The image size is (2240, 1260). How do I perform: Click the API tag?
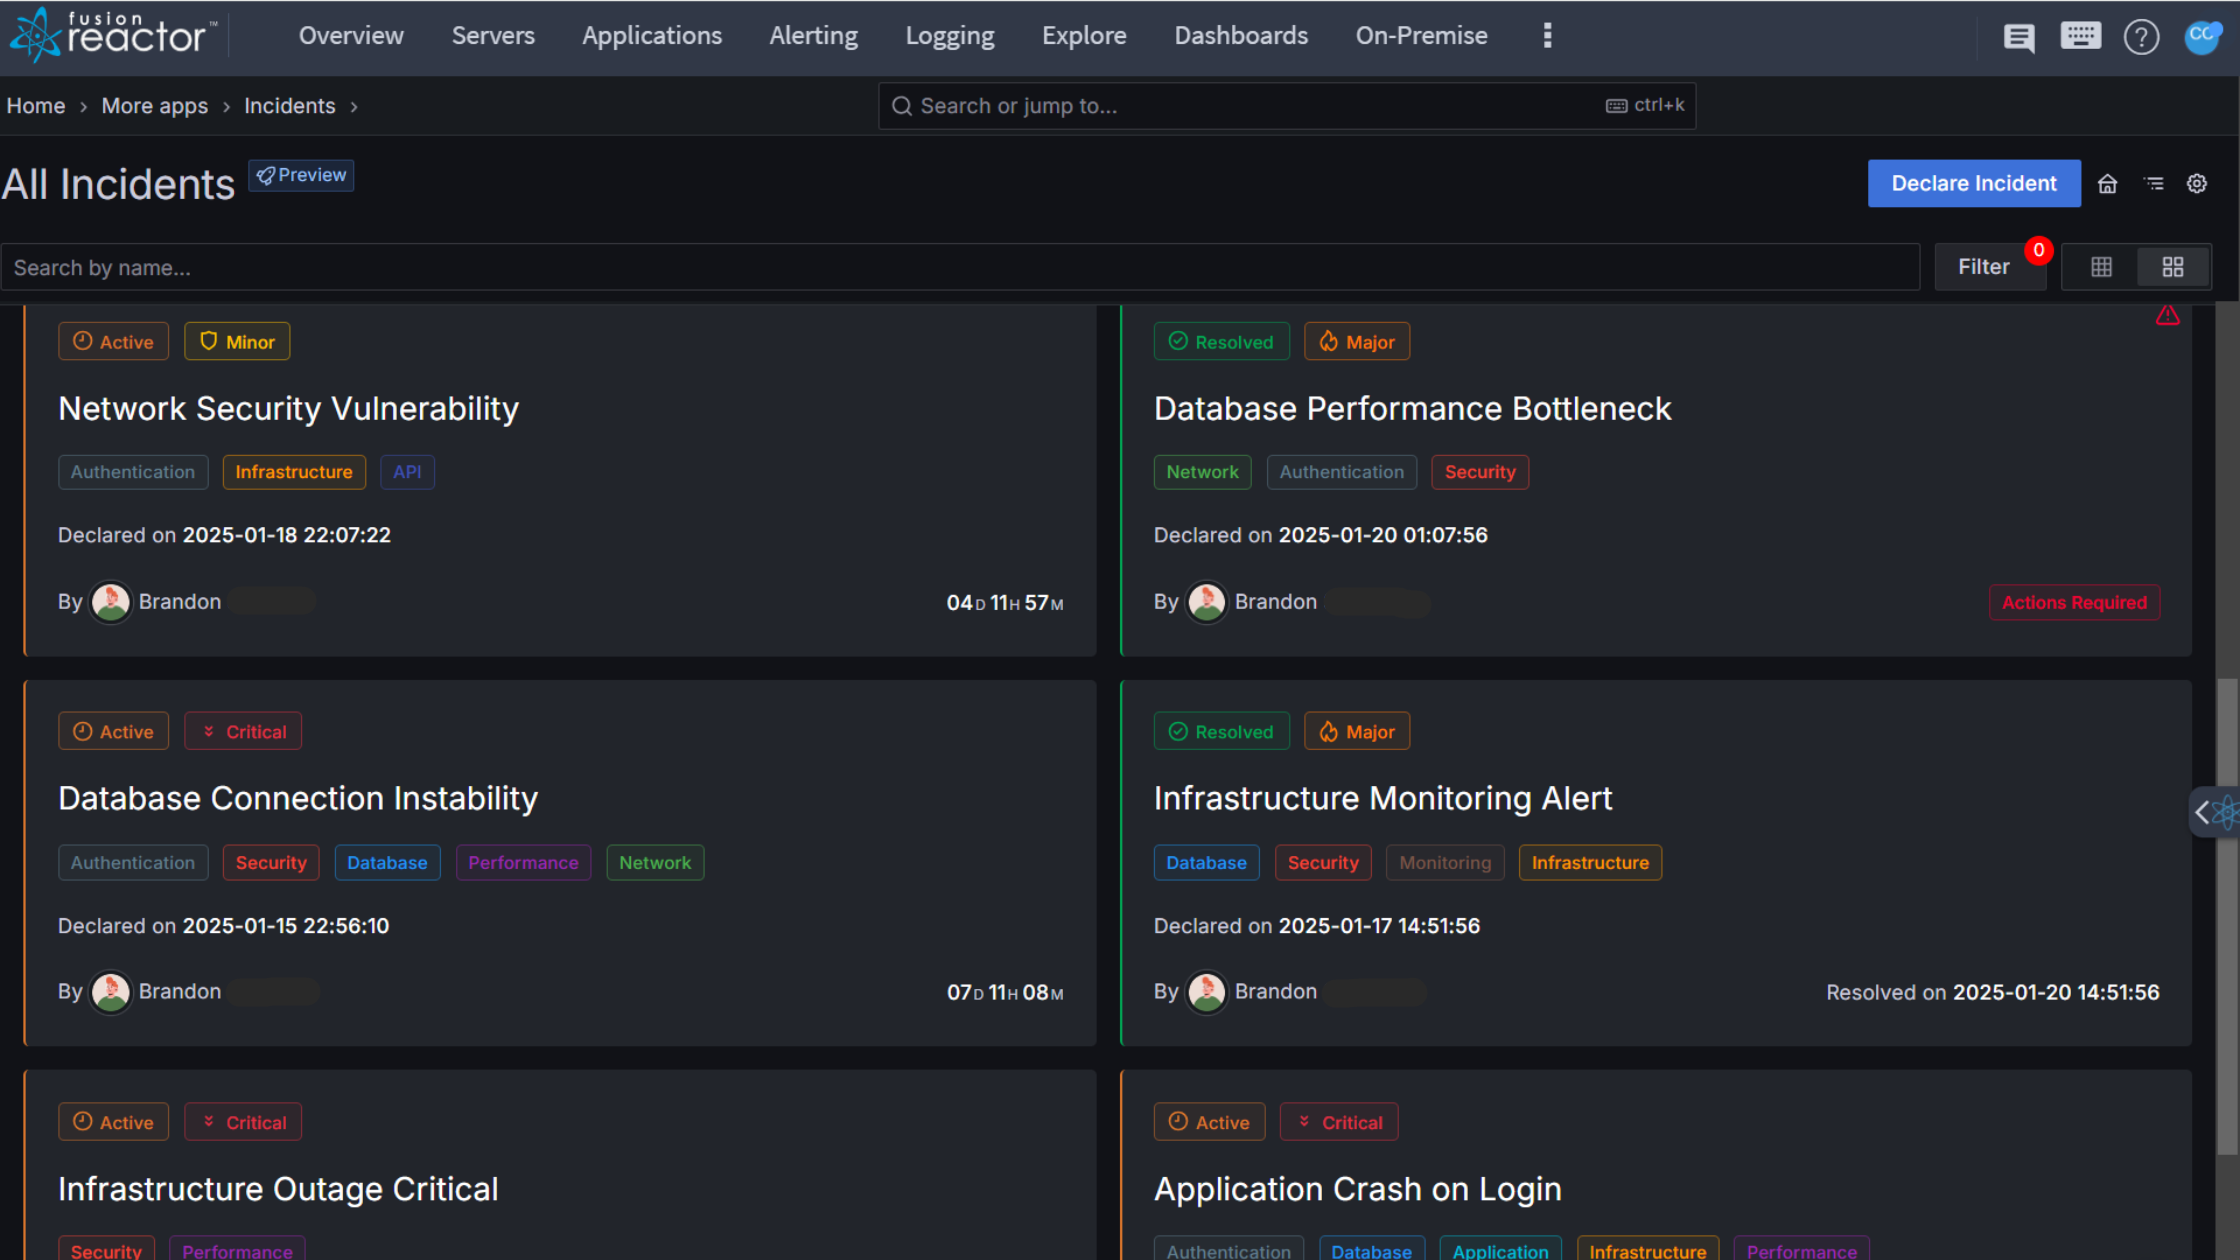[407, 472]
